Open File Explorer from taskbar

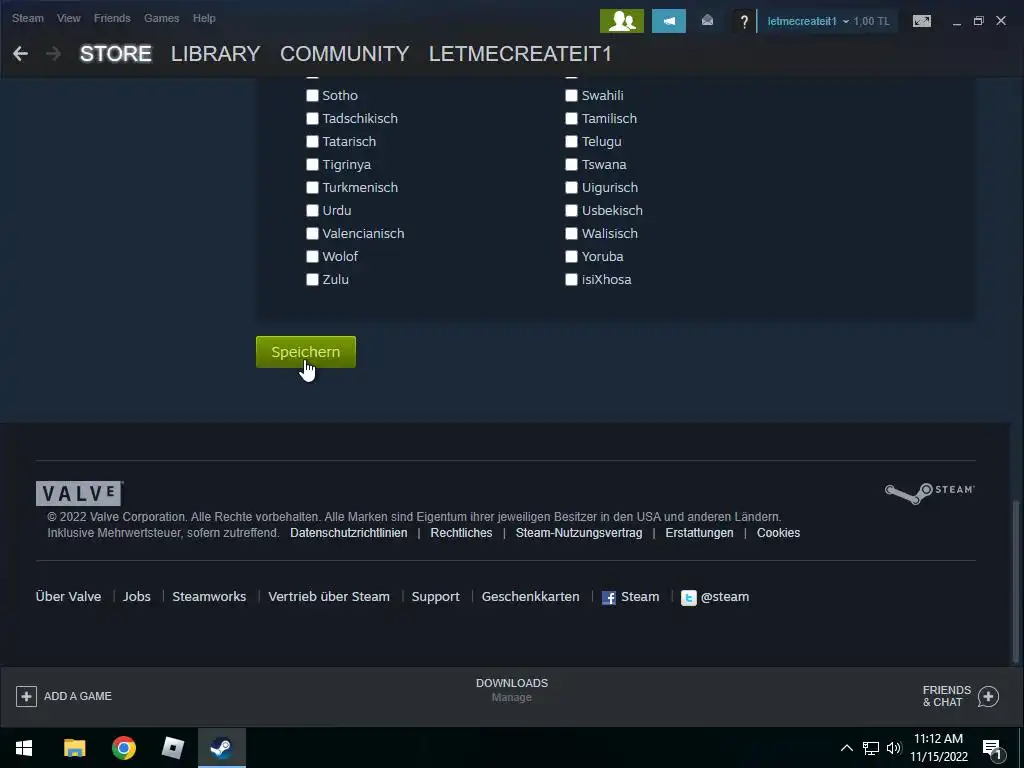point(74,748)
